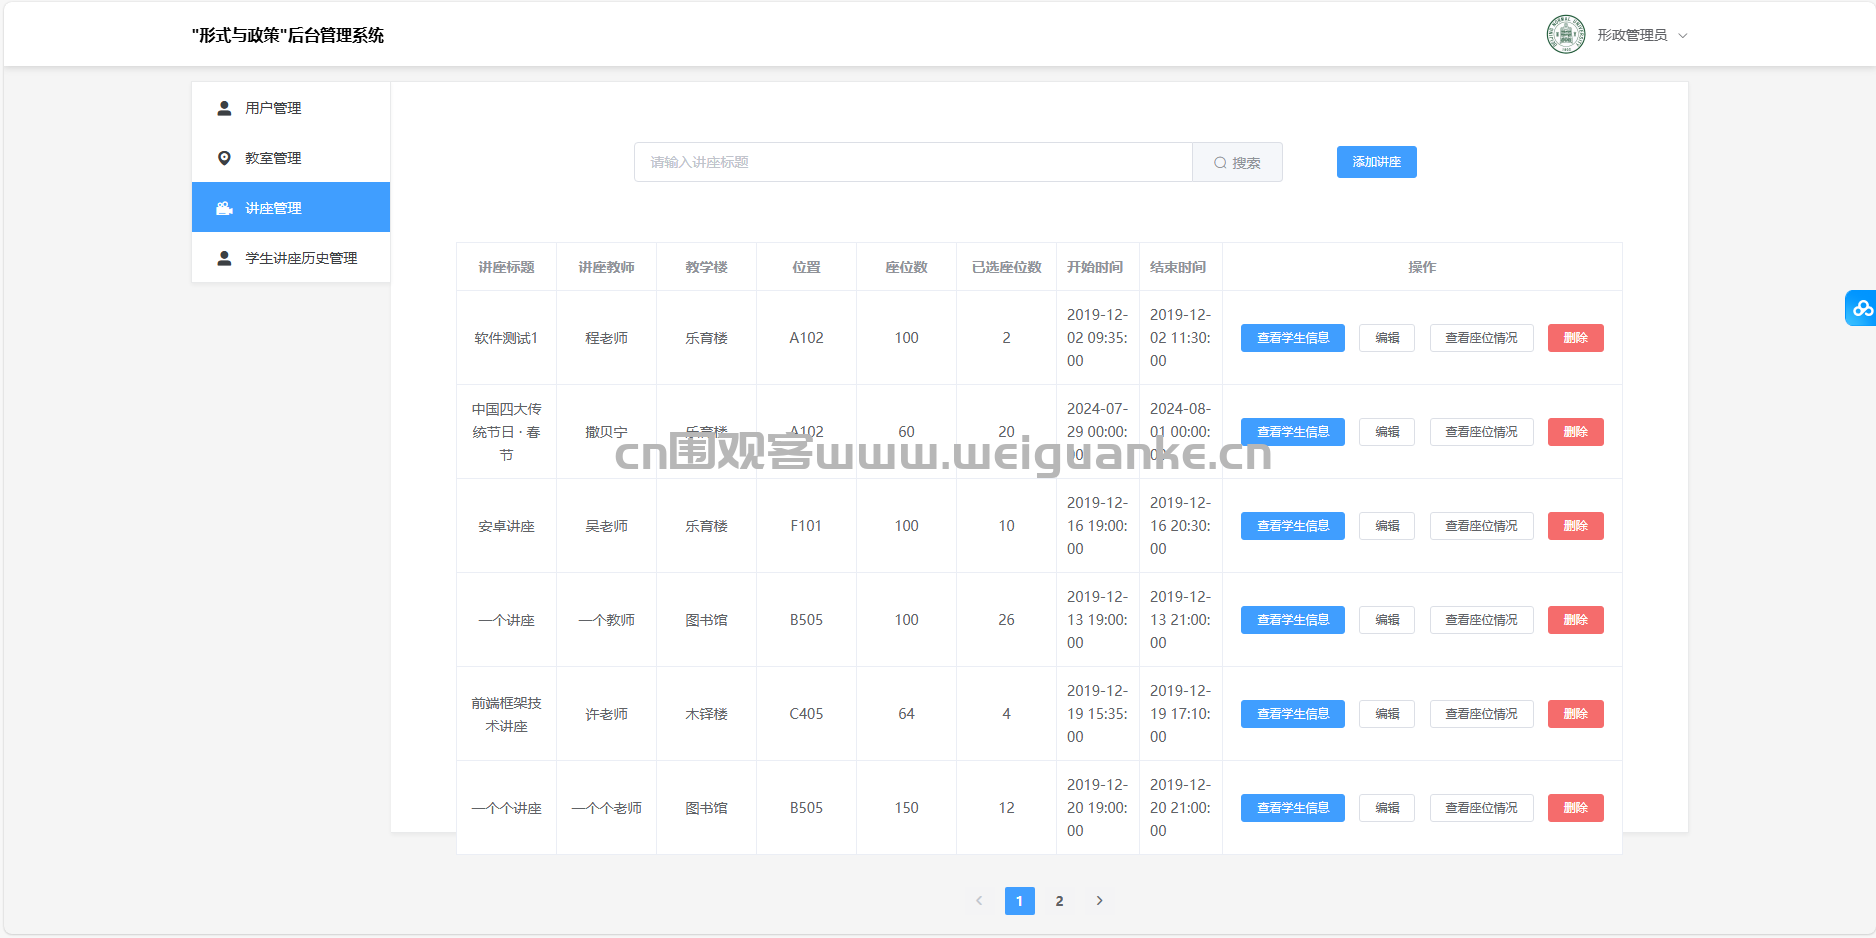
Task: Delete the 安卓讲座 lecture
Action: click(x=1576, y=526)
